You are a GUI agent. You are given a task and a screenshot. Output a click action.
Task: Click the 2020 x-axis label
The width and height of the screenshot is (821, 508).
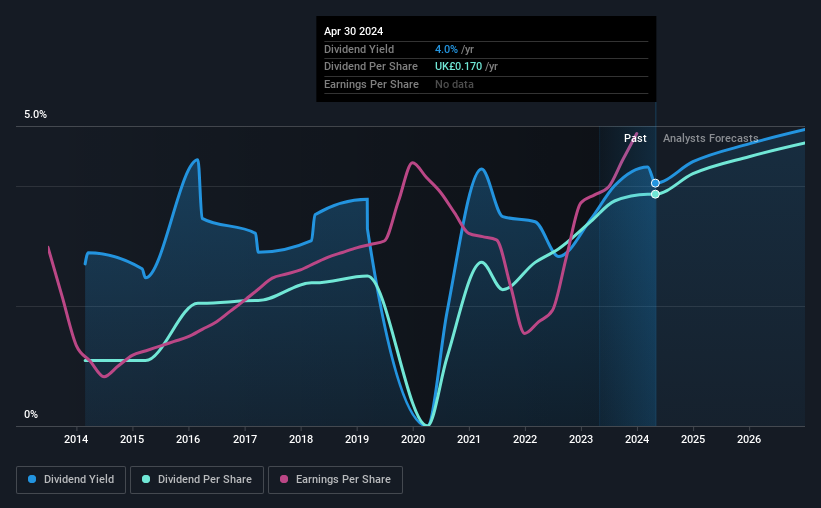[413, 439]
